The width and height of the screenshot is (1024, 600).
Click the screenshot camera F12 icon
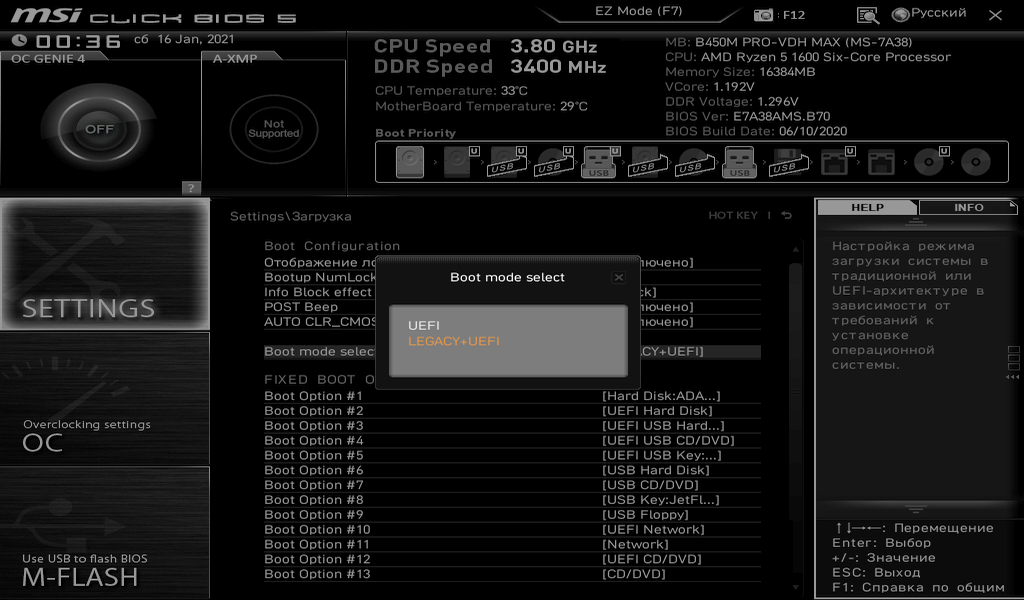765,15
